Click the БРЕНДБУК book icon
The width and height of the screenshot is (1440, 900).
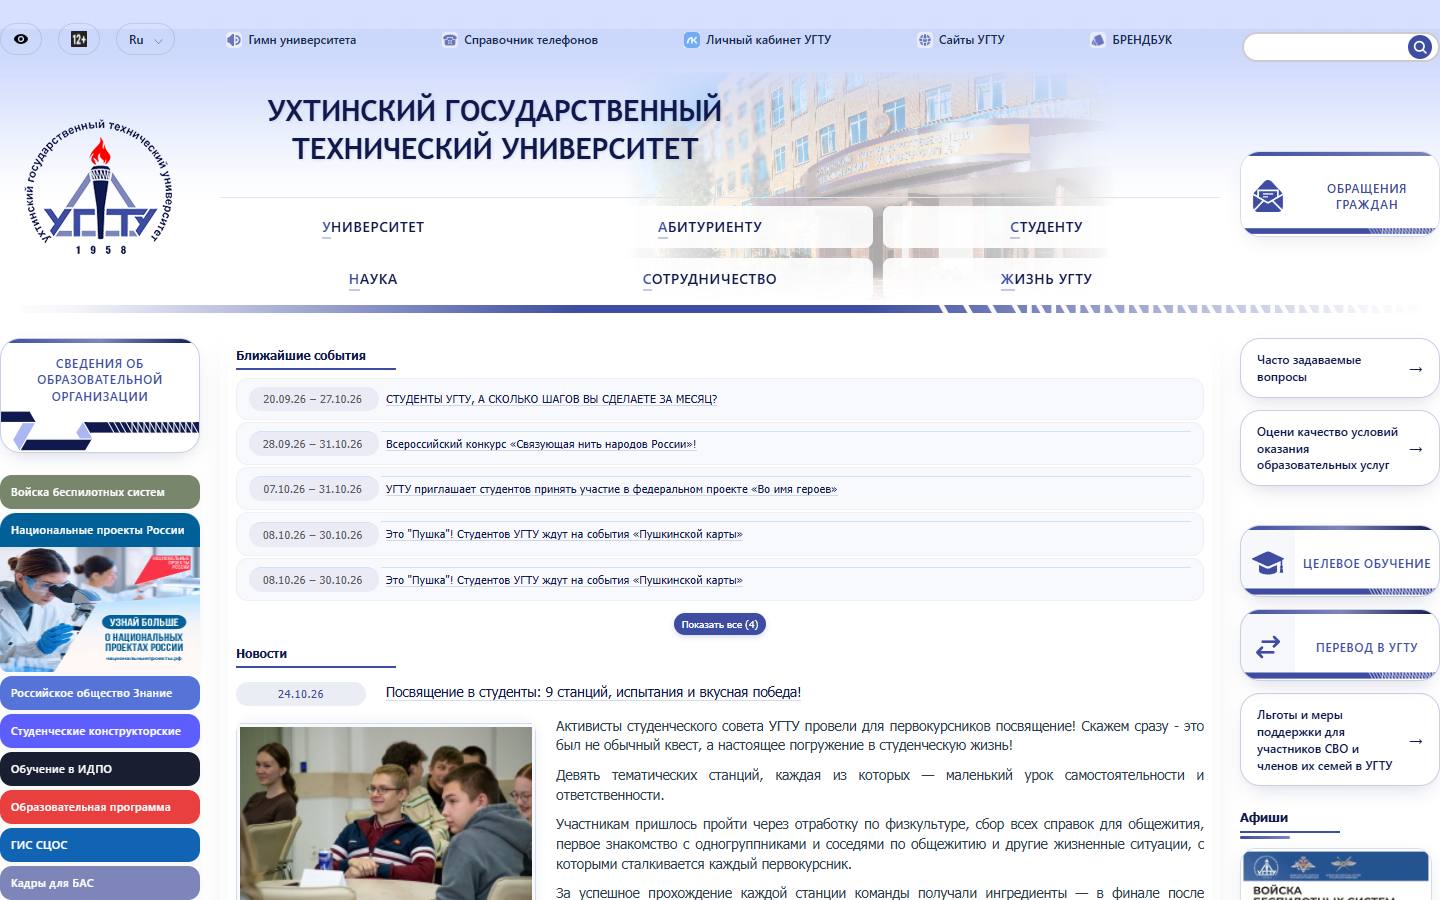pos(1097,40)
